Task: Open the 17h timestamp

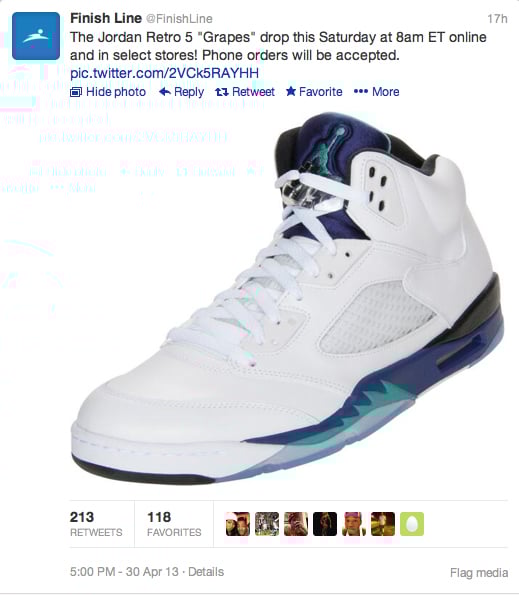Action: (x=497, y=19)
